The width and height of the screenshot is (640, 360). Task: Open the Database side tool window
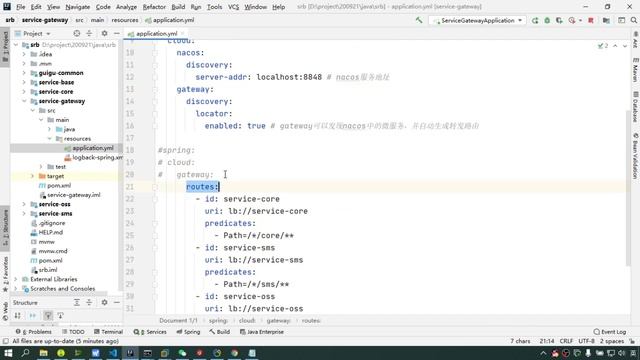pyautogui.click(x=636, y=107)
